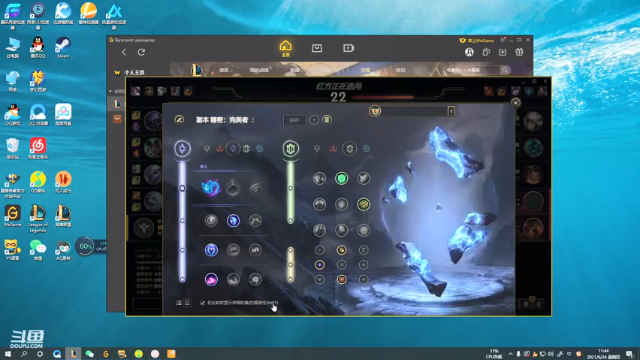640x360 pixels.
Task: Switch the rune layout to list view
Action: pos(179,302)
